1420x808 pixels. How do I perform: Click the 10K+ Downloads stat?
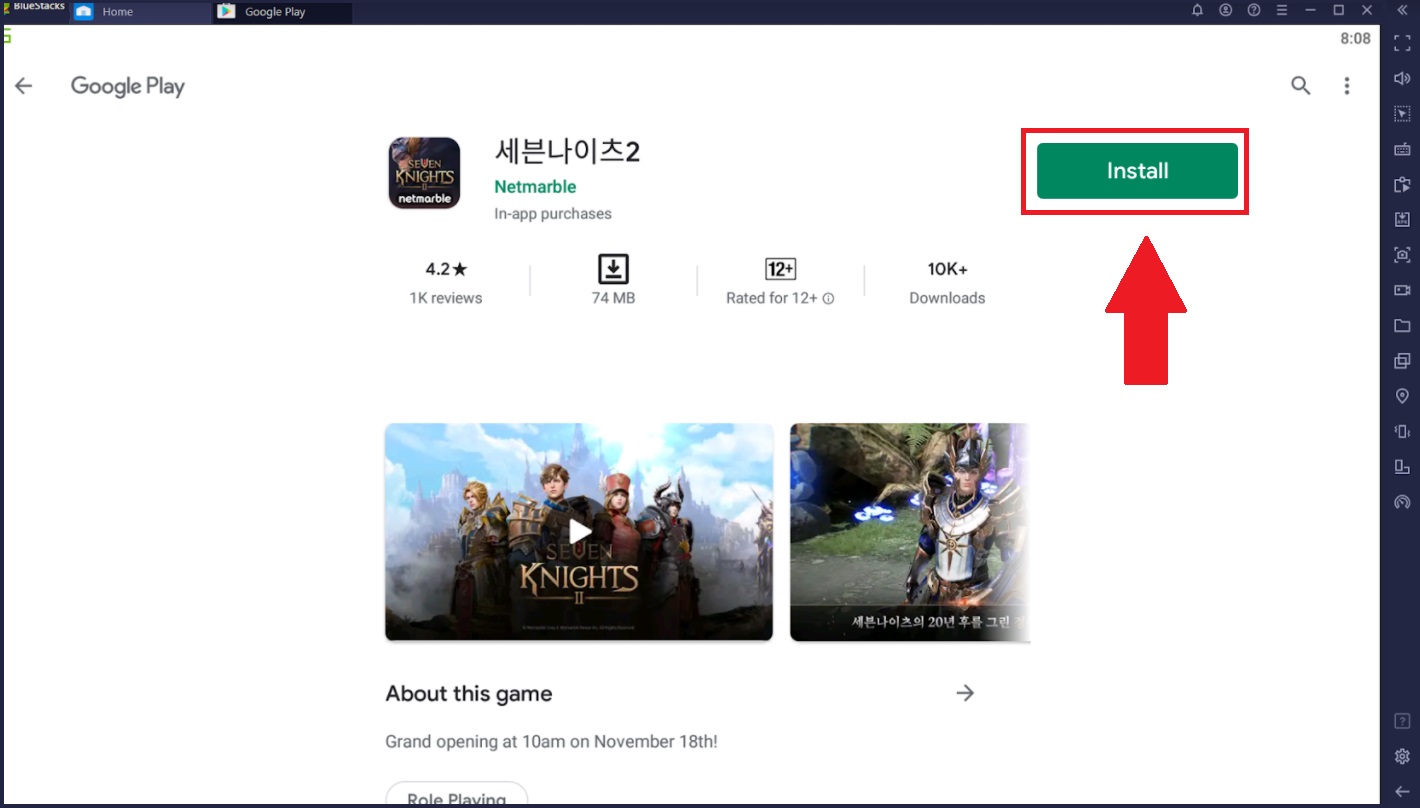click(x=947, y=282)
